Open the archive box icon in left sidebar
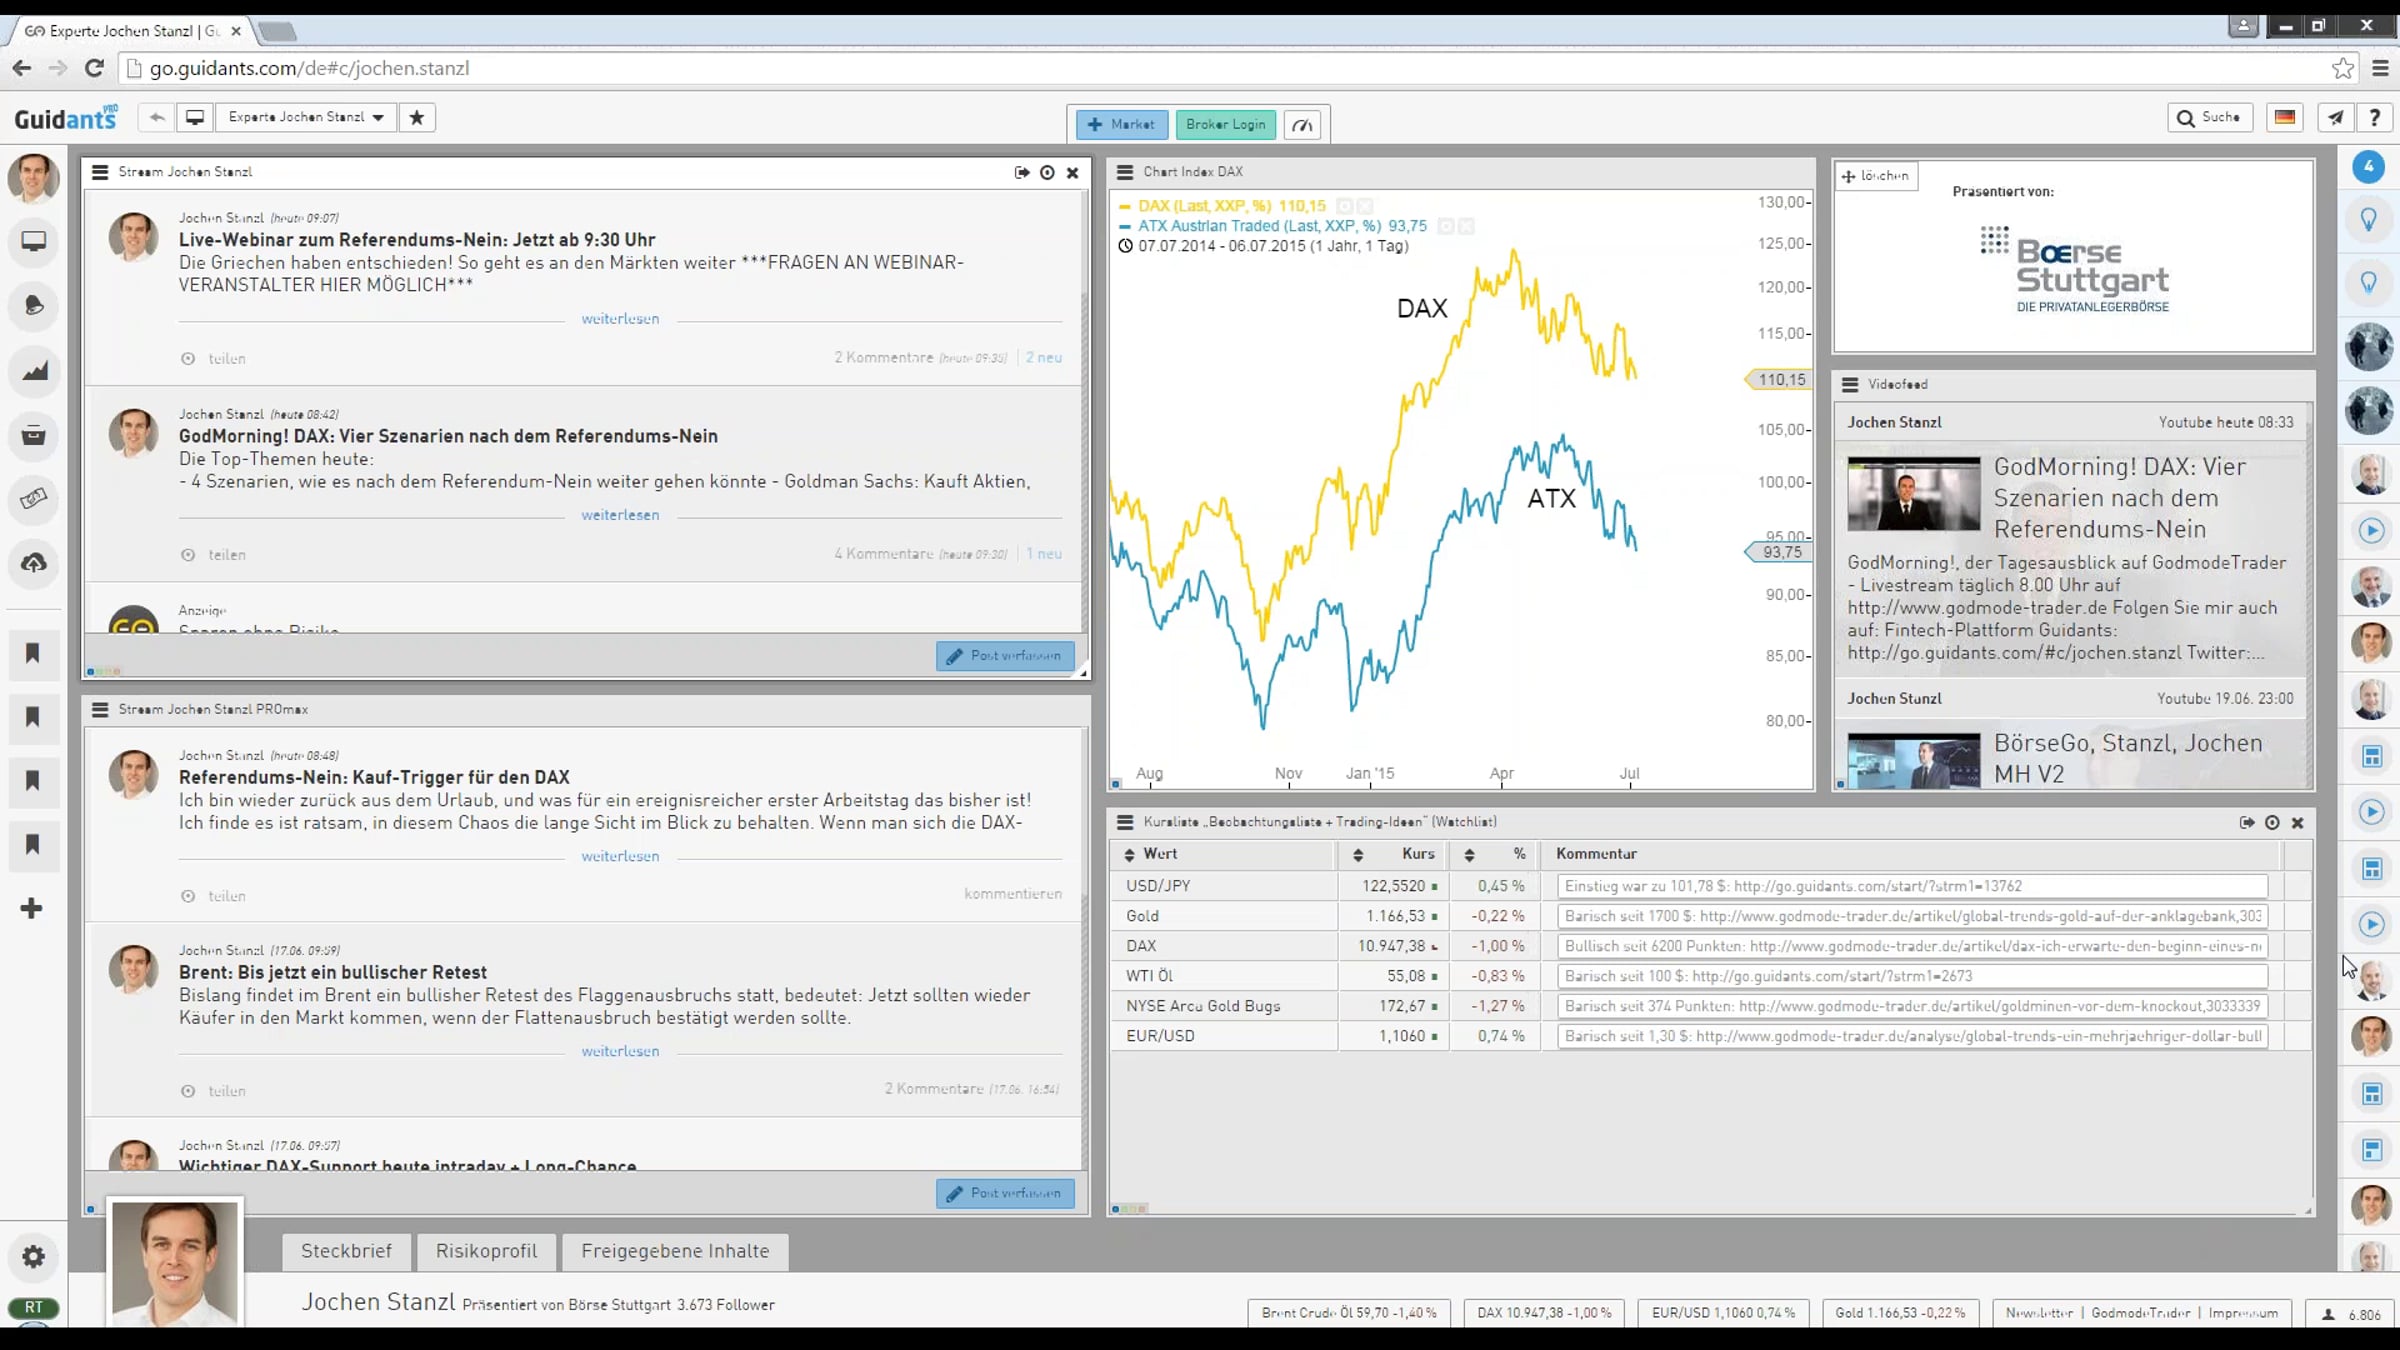 [x=34, y=435]
